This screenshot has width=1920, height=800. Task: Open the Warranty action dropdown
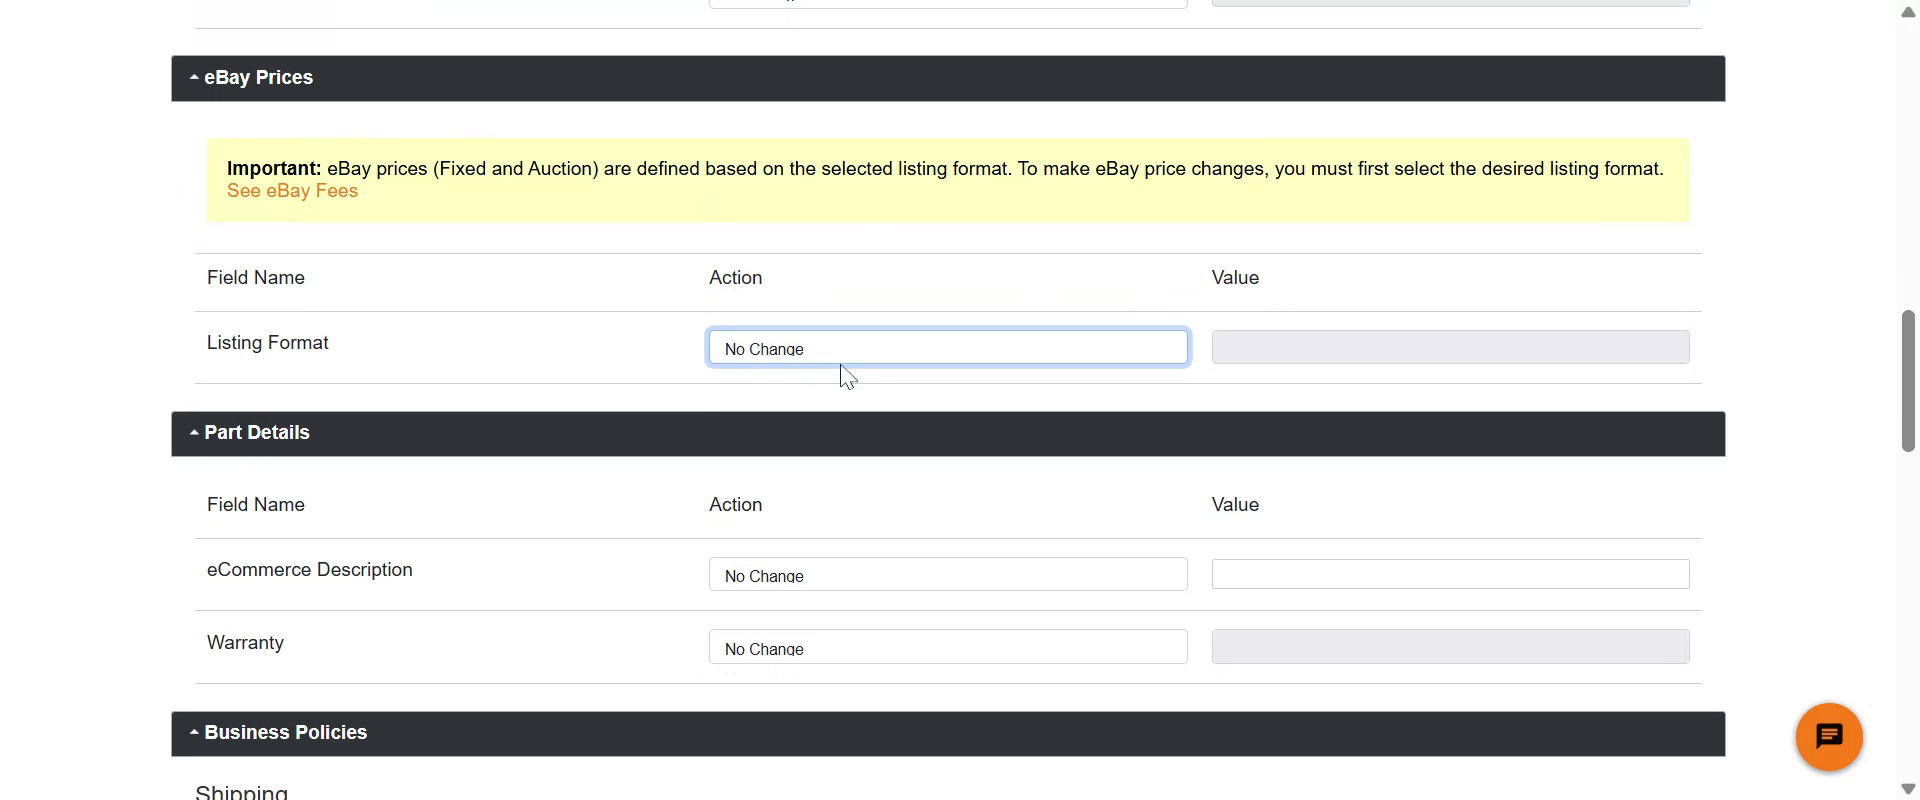pyautogui.click(x=947, y=647)
